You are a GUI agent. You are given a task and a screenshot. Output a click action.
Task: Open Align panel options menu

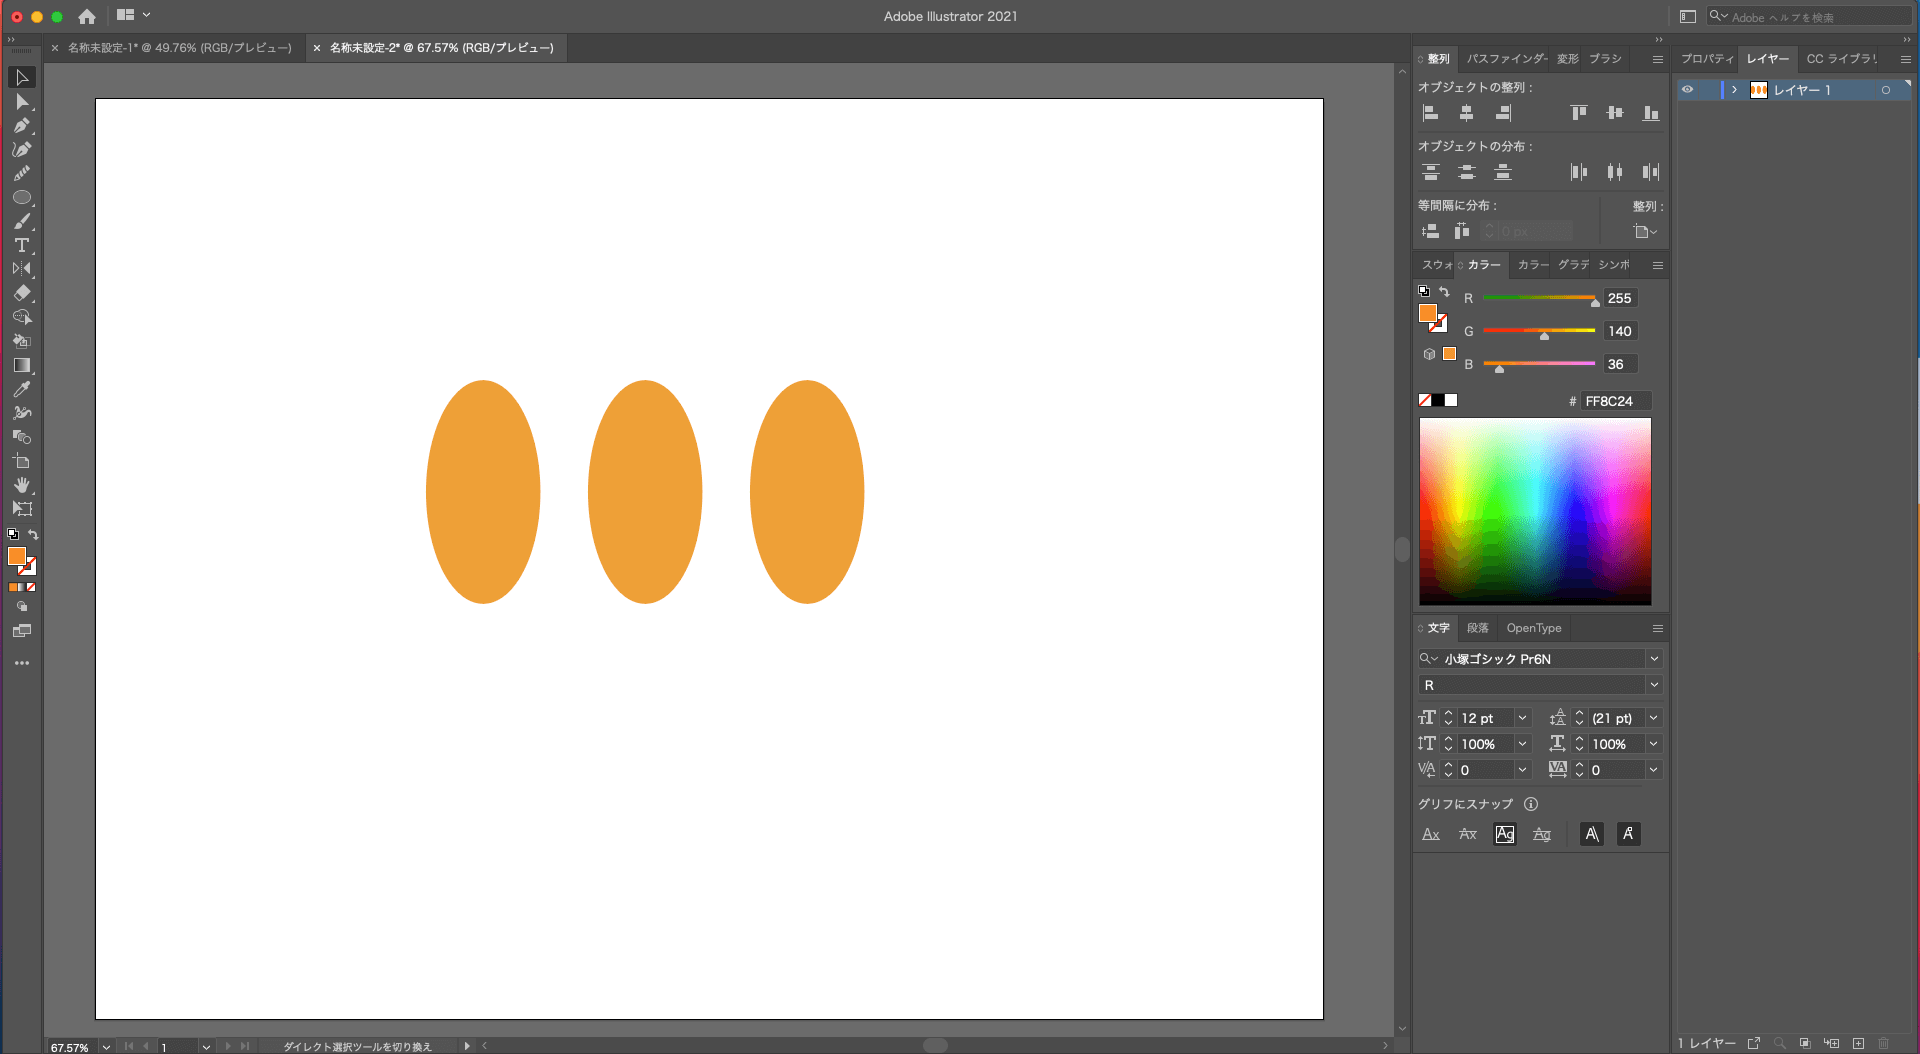coord(1657,59)
